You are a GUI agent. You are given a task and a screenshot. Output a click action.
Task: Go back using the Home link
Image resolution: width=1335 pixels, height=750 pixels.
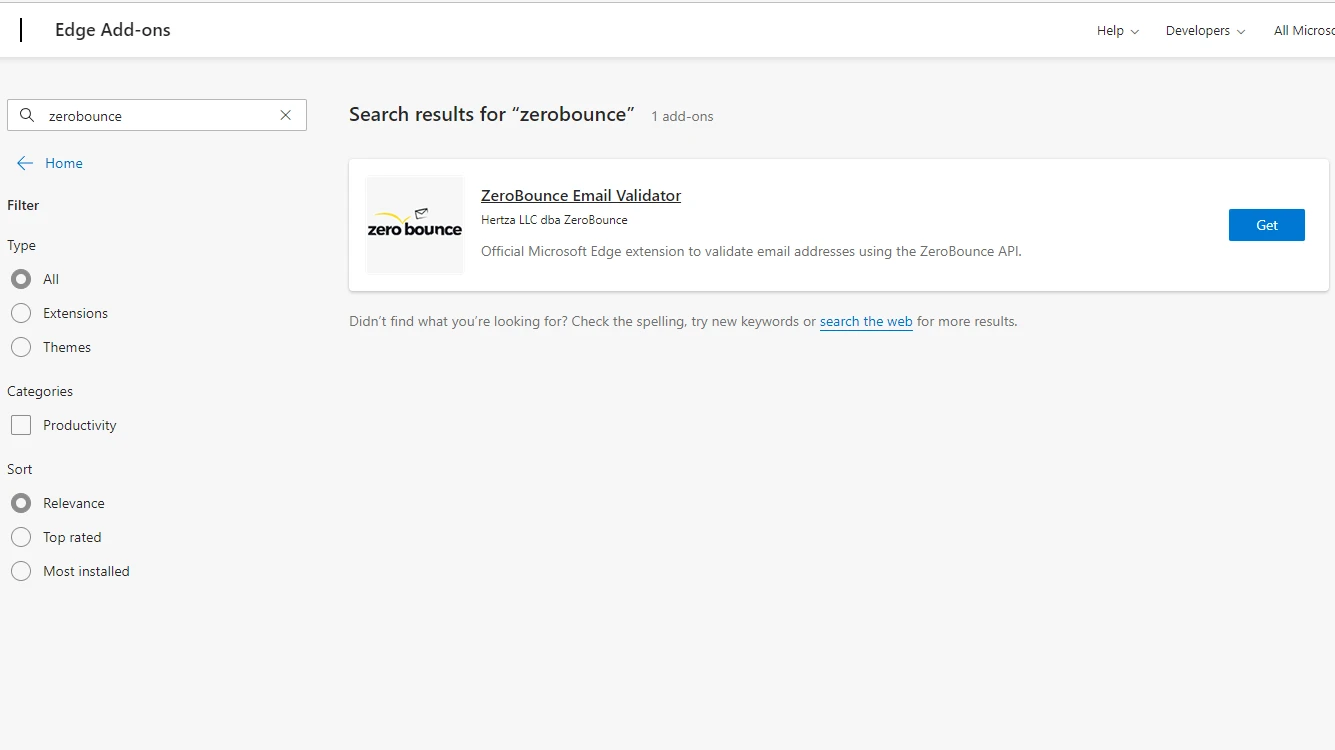point(63,163)
